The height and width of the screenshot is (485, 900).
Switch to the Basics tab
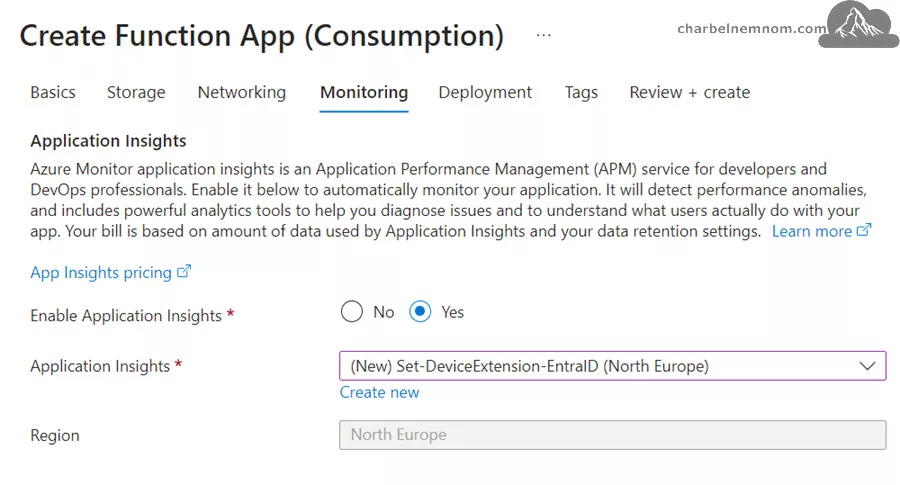[53, 92]
